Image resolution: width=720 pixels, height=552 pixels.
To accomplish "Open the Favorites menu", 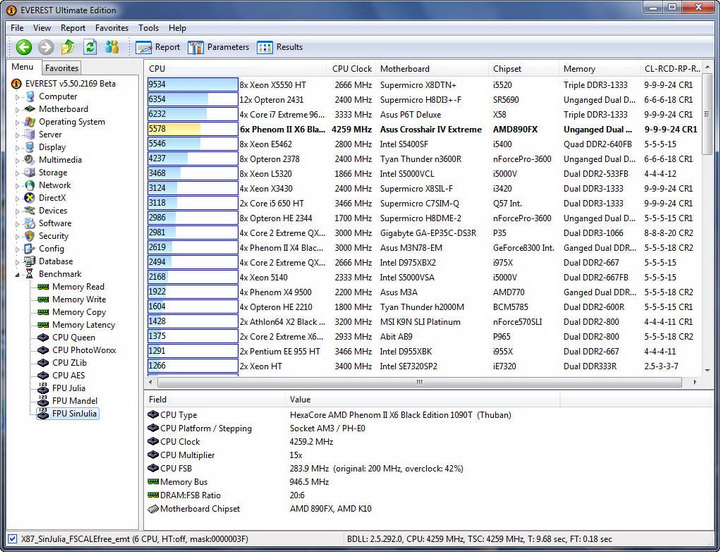I will (112, 28).
